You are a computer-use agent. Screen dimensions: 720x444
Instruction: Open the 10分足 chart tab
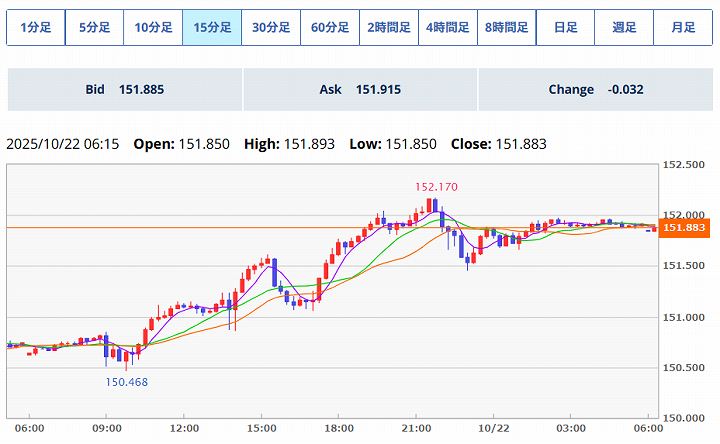pos(153,28)
